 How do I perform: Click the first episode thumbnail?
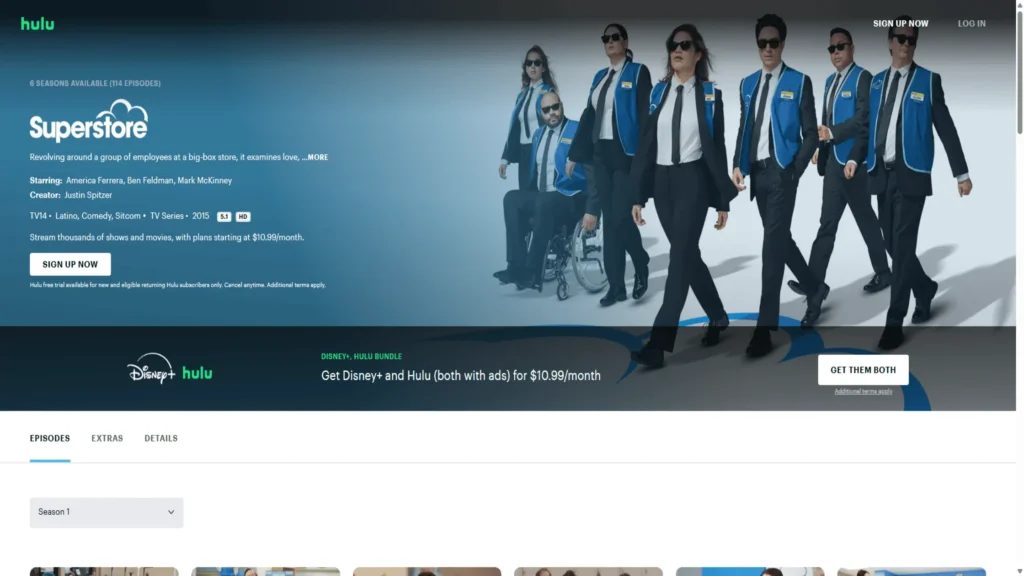click(104, 572)
